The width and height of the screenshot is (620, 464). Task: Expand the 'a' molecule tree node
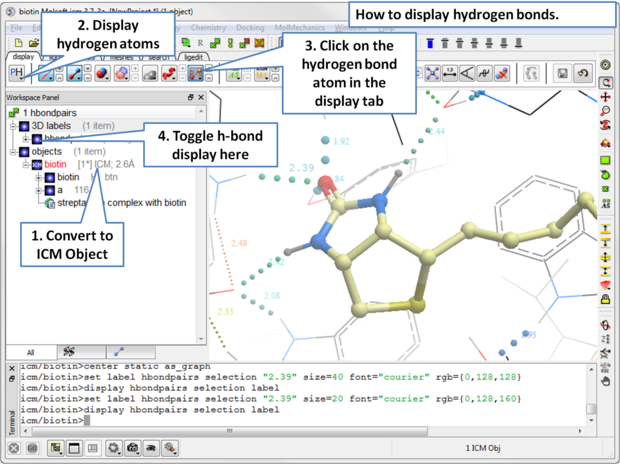pos(38,190)
